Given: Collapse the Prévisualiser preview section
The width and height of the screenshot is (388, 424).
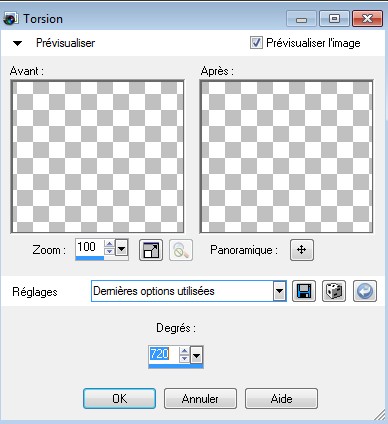Looking at the screenshot, I should (x=17, y=43).
